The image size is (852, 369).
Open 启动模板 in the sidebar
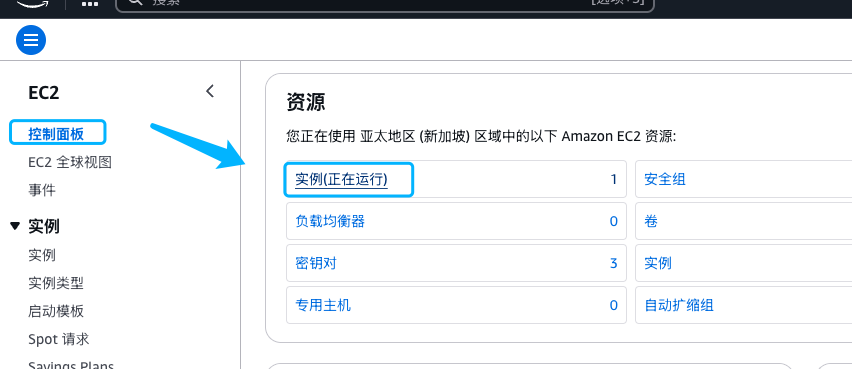click(56, 311)
